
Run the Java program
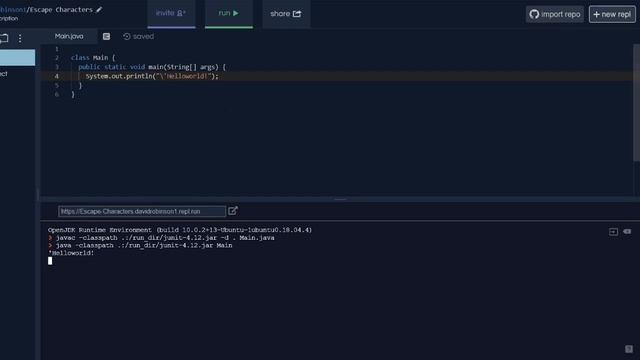tap(229, 13)
